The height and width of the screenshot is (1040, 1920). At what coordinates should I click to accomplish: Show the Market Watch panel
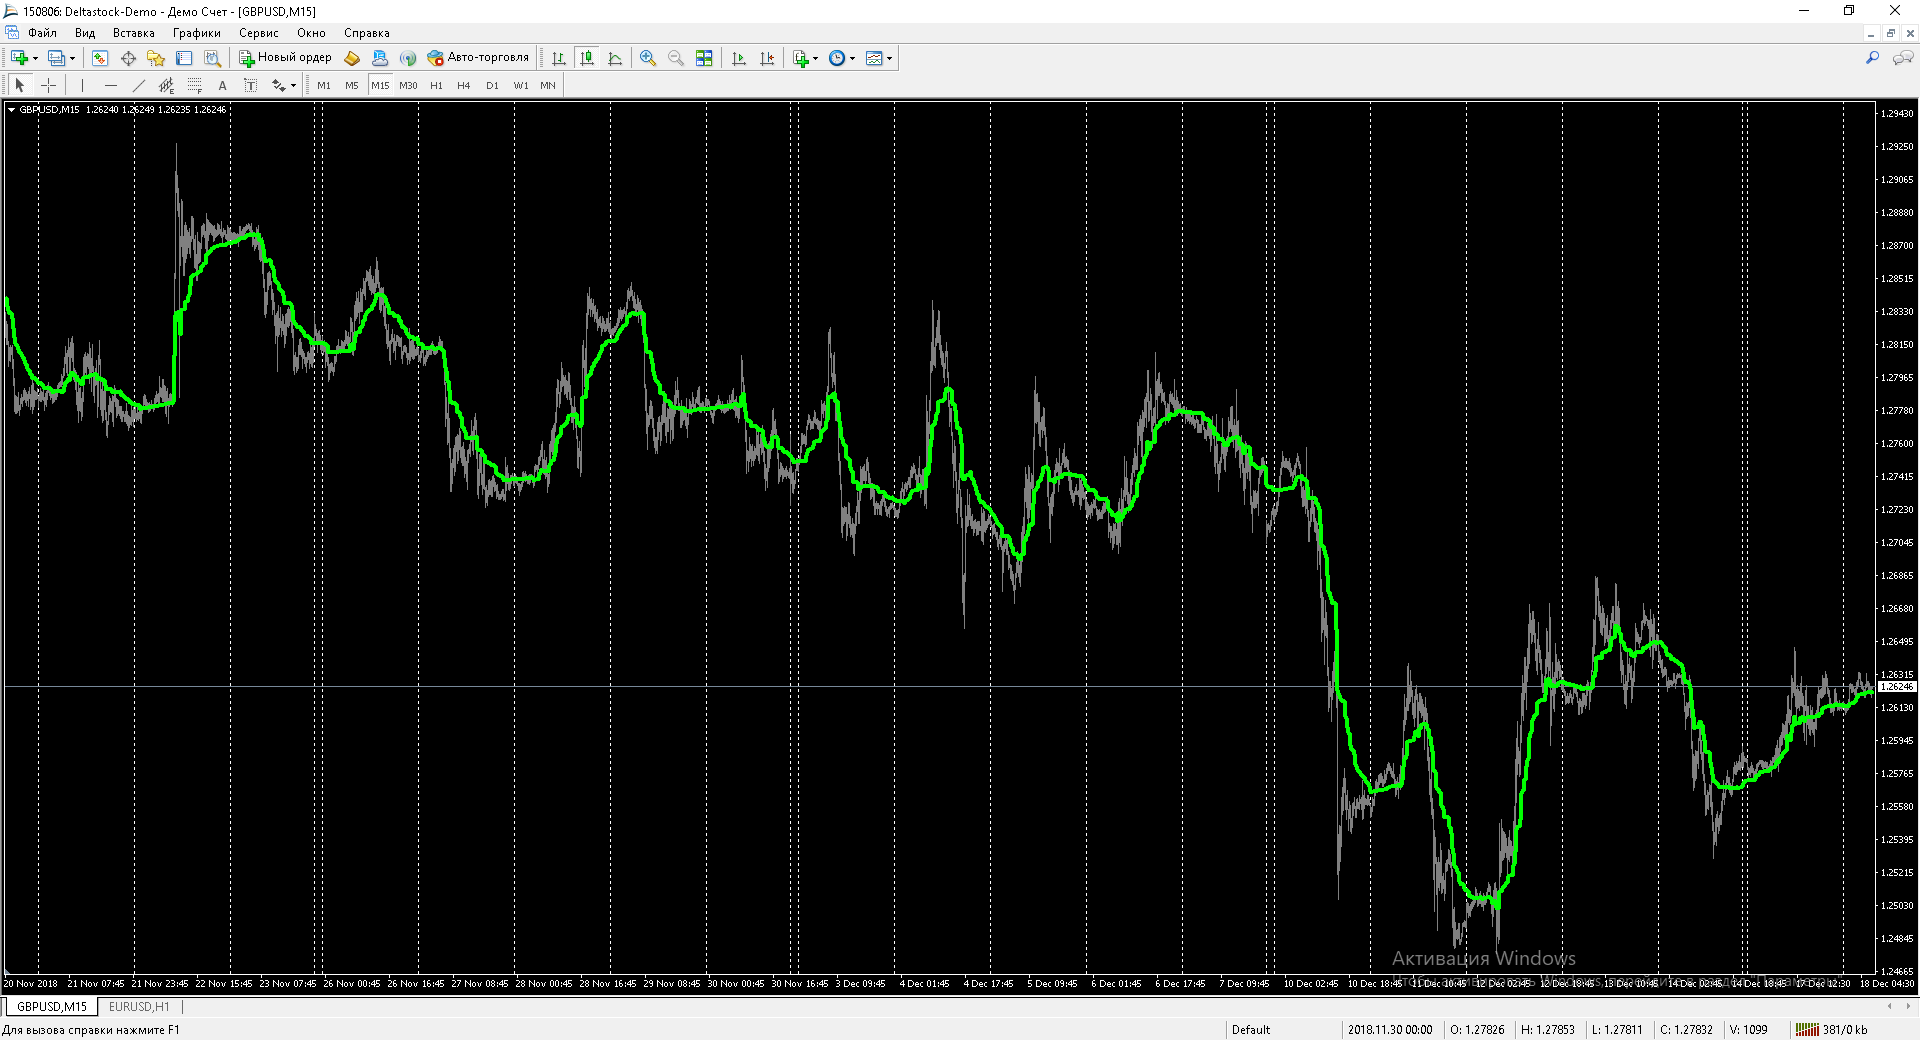point(100,58)
